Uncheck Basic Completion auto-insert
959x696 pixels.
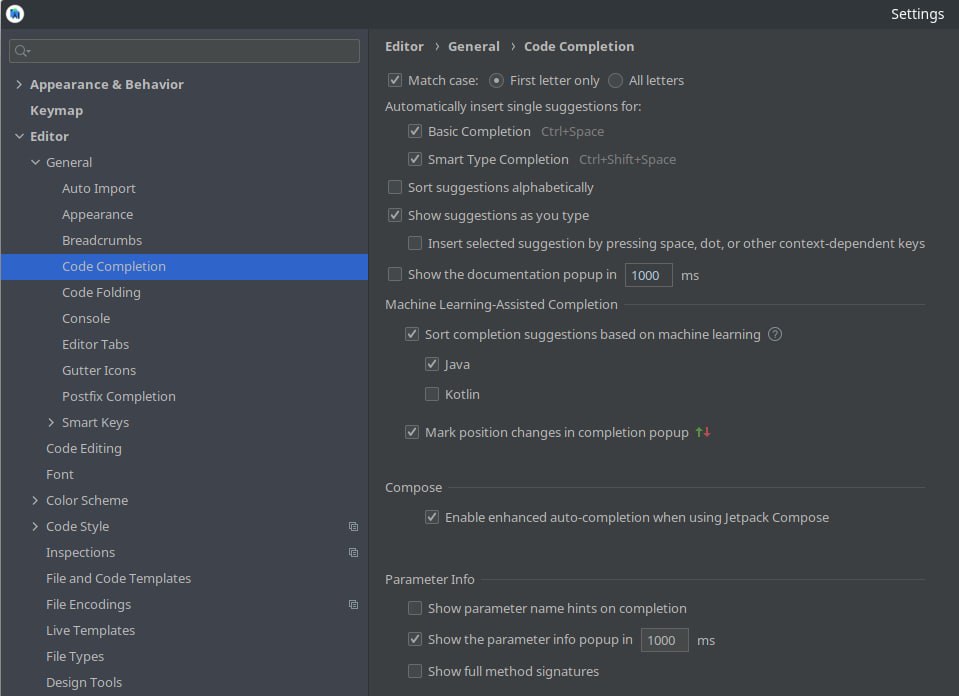[415, 131]
